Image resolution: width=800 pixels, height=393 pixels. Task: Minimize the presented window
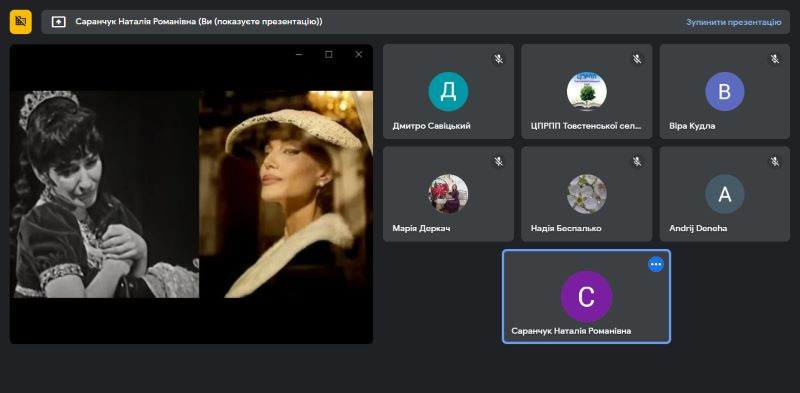299,55
